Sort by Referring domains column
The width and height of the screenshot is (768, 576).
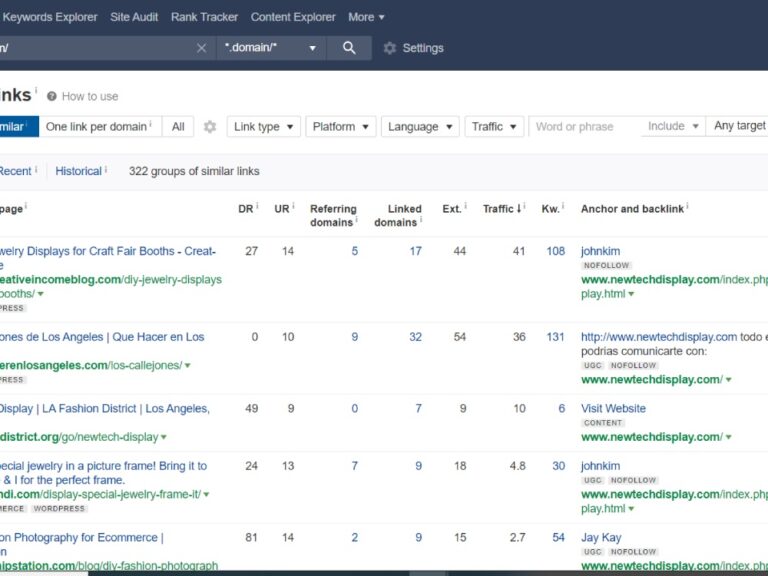pyautogui.click(x=333, y=216)
